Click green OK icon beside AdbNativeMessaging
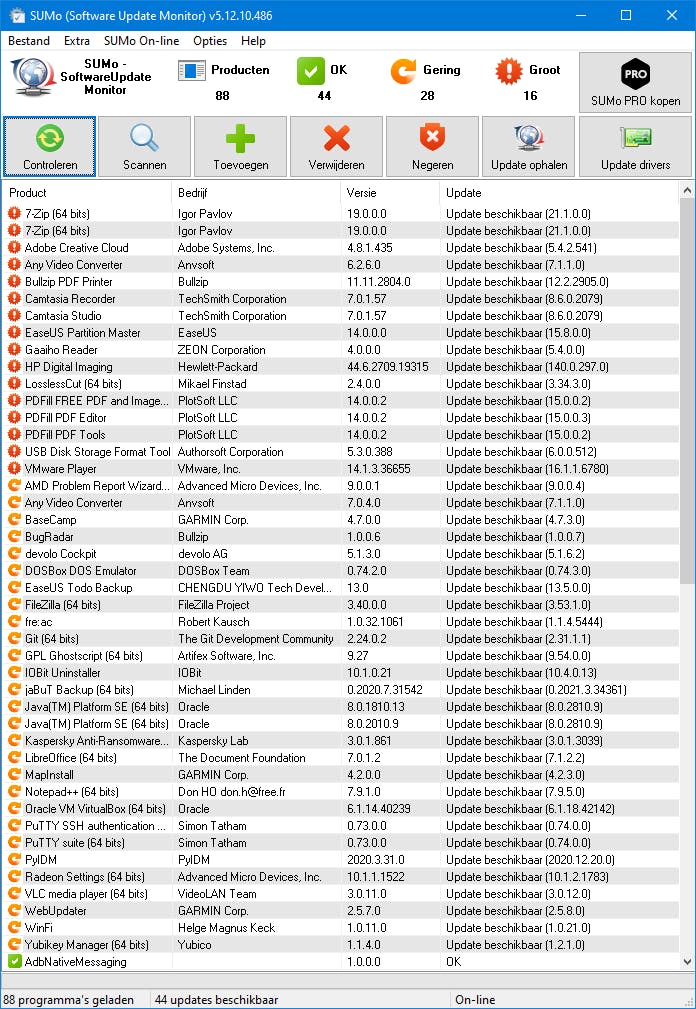Image resolution: width=696 pixels, height=1009 pixels. 14,961
